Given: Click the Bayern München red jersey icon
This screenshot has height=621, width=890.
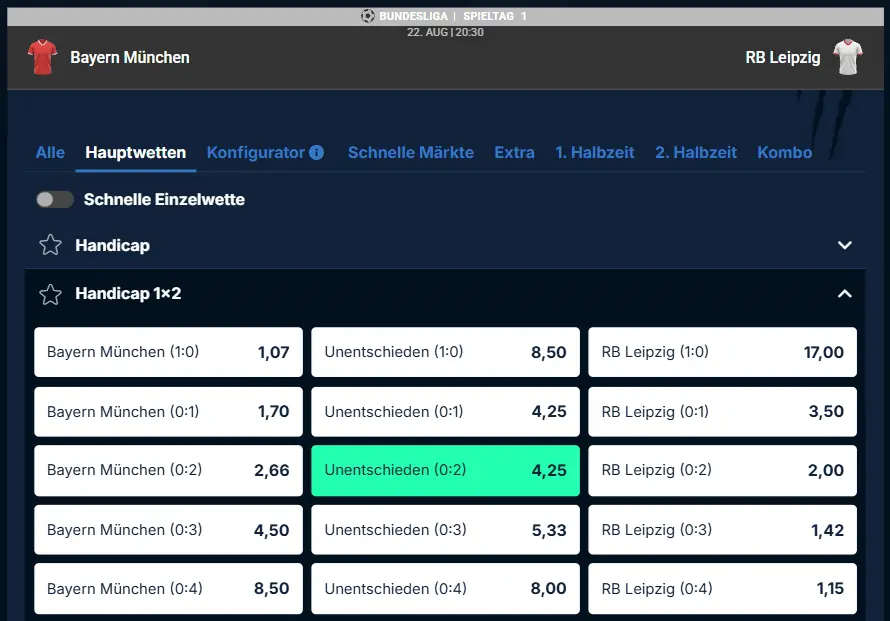Looking at the screenshot, I should tap(43, 57).
